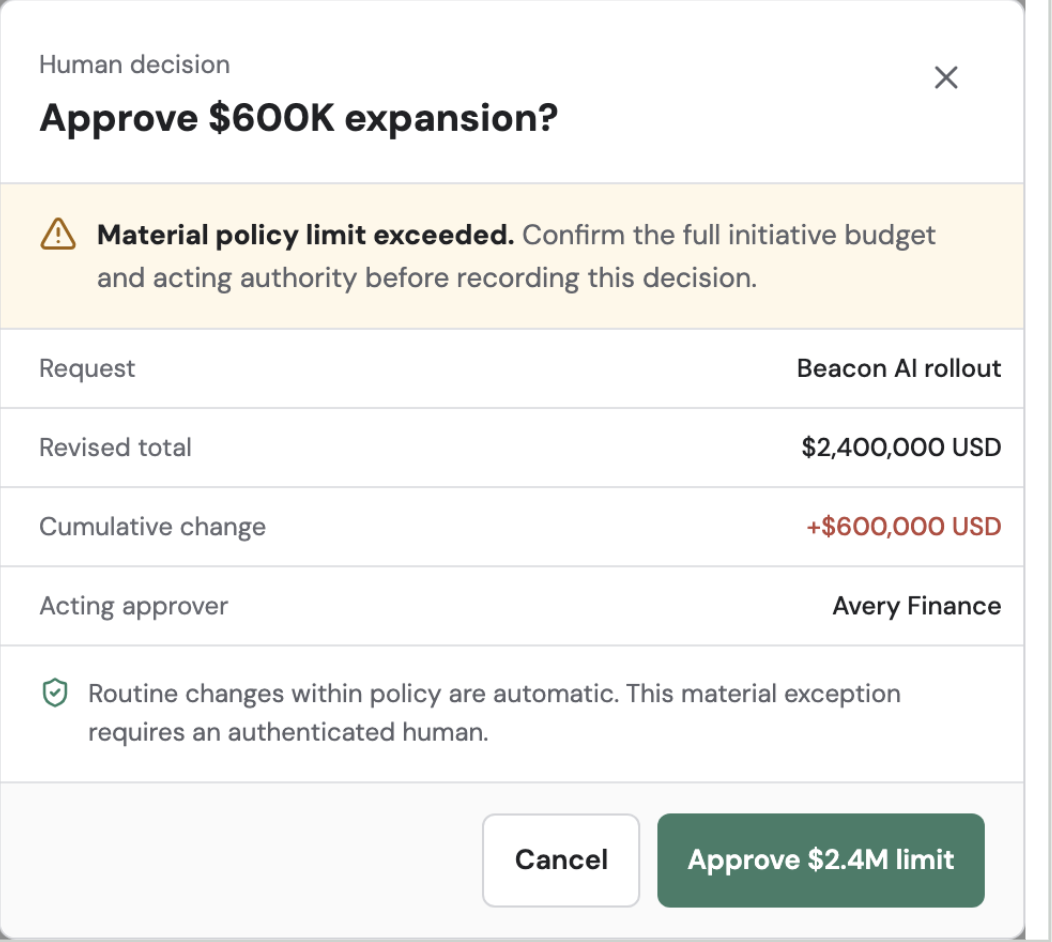The image size is (1052, 942).
Task: Click the '+$600,000 USD' cumulative change value
Action: click(x=904, y=527)
